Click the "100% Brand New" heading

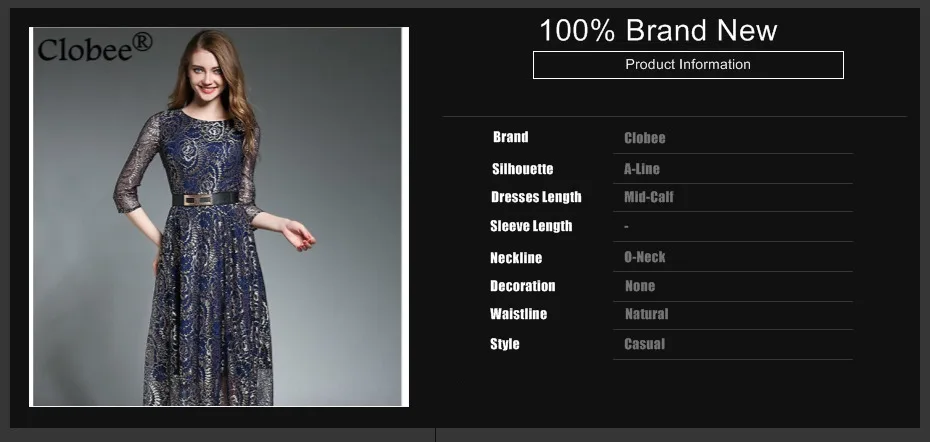(x=658, y=30)
